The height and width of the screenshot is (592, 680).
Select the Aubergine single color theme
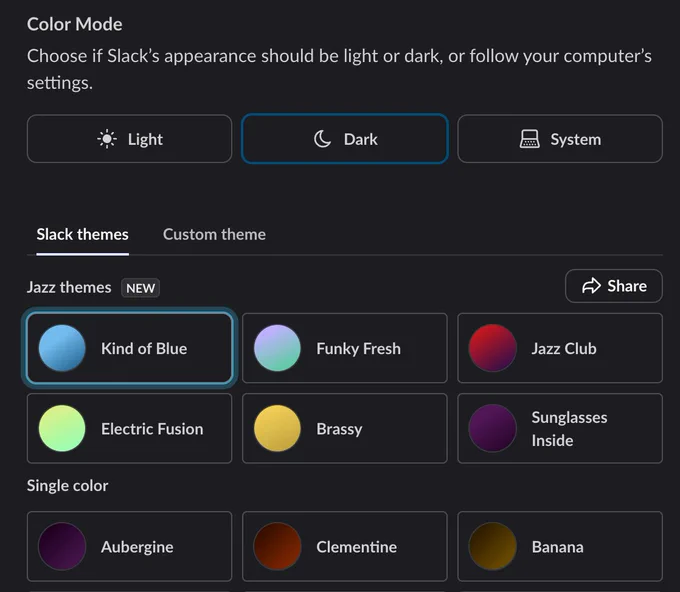pos(129,546)
